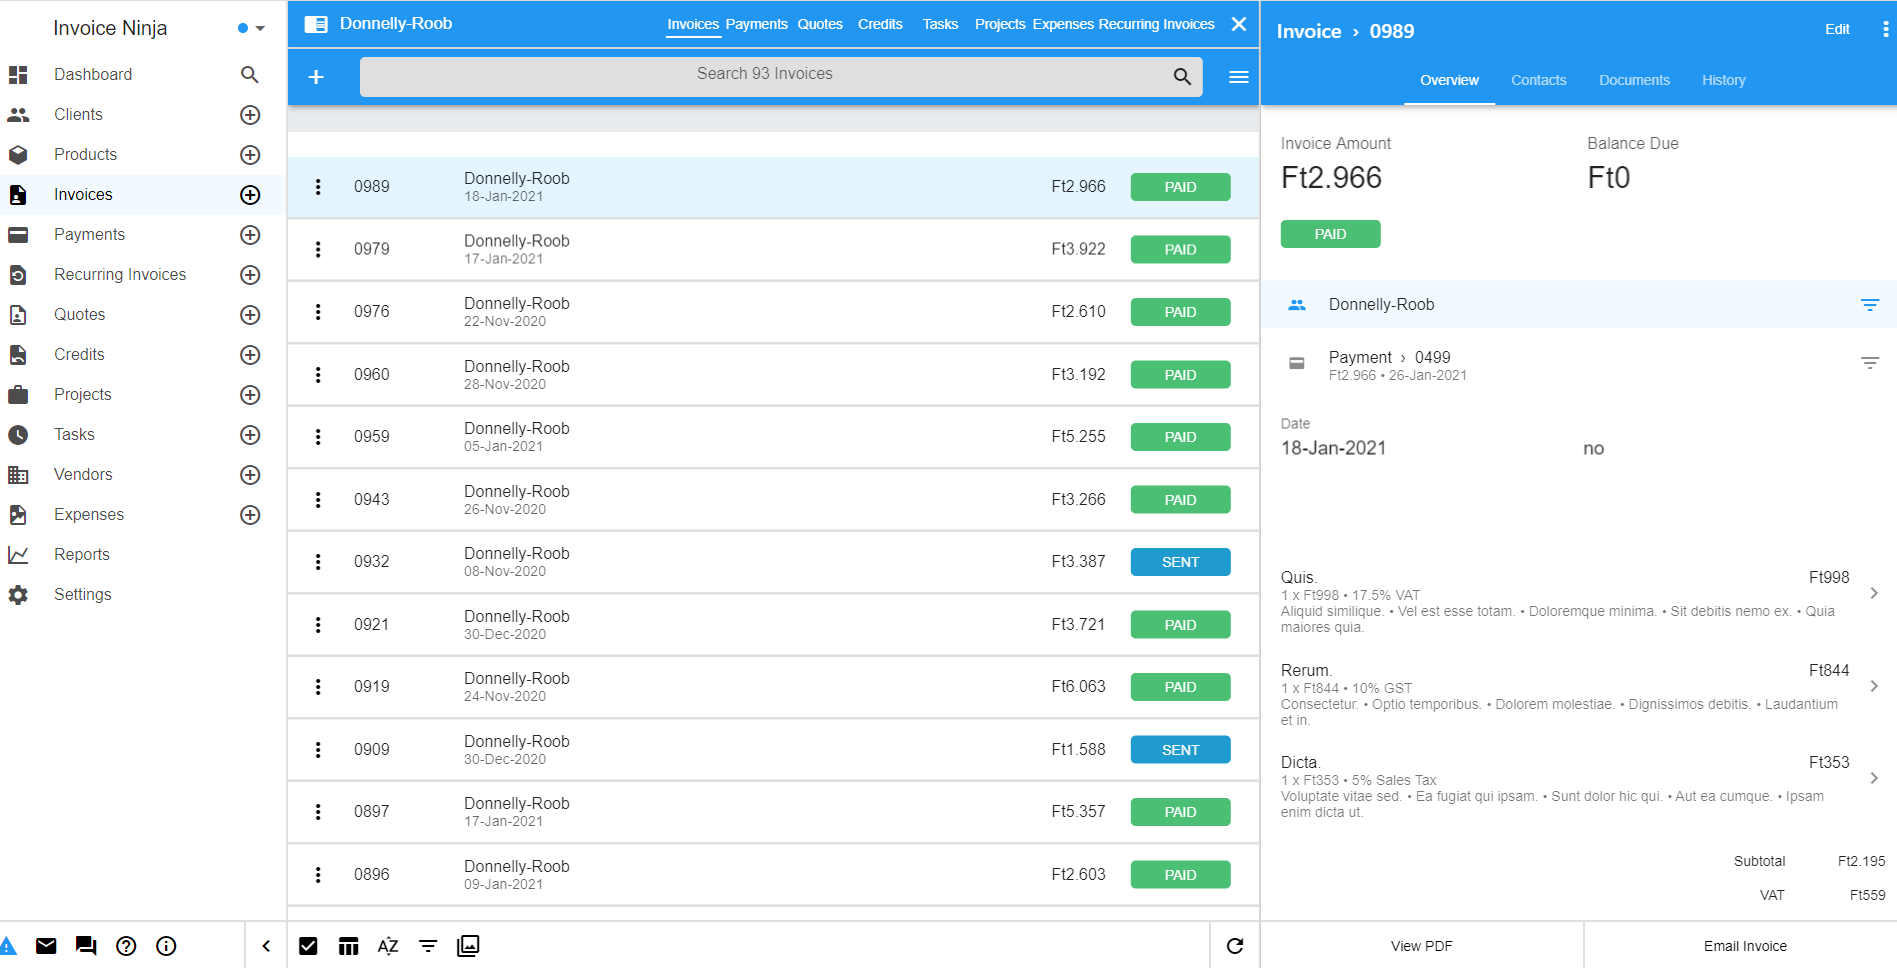Expand the Dicta line item chevron
The width and height of the screenshot is (1897, 968).
tap(1874, 778)
